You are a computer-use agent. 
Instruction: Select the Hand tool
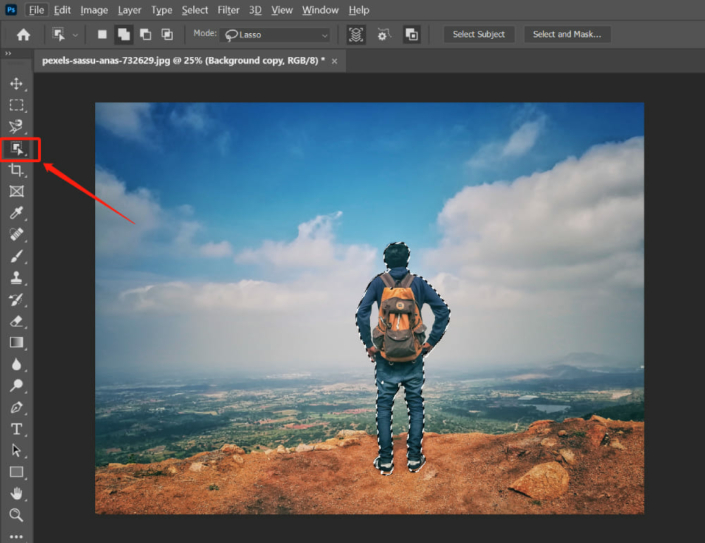(x=16, y=493)
